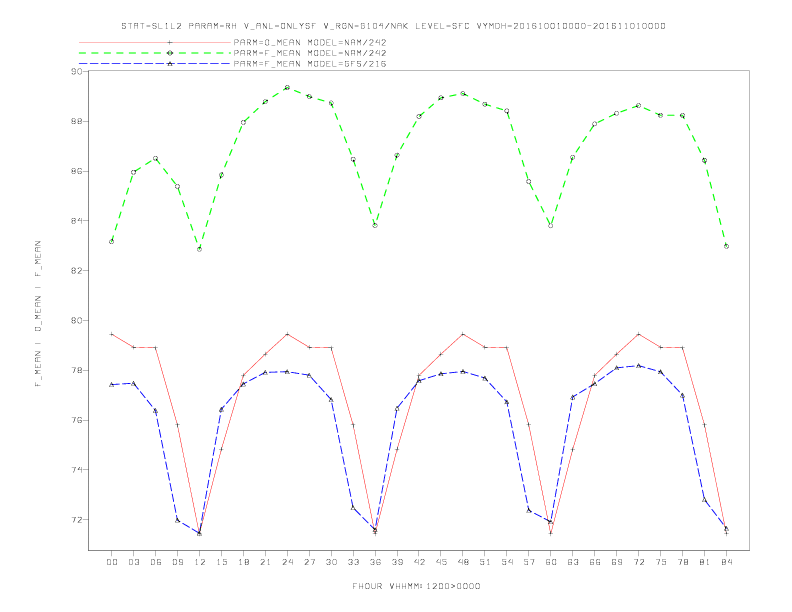Click the chart title starting with STAT=SL1L2
This screenshot has height=612, width=792.
tap(393, 26)
